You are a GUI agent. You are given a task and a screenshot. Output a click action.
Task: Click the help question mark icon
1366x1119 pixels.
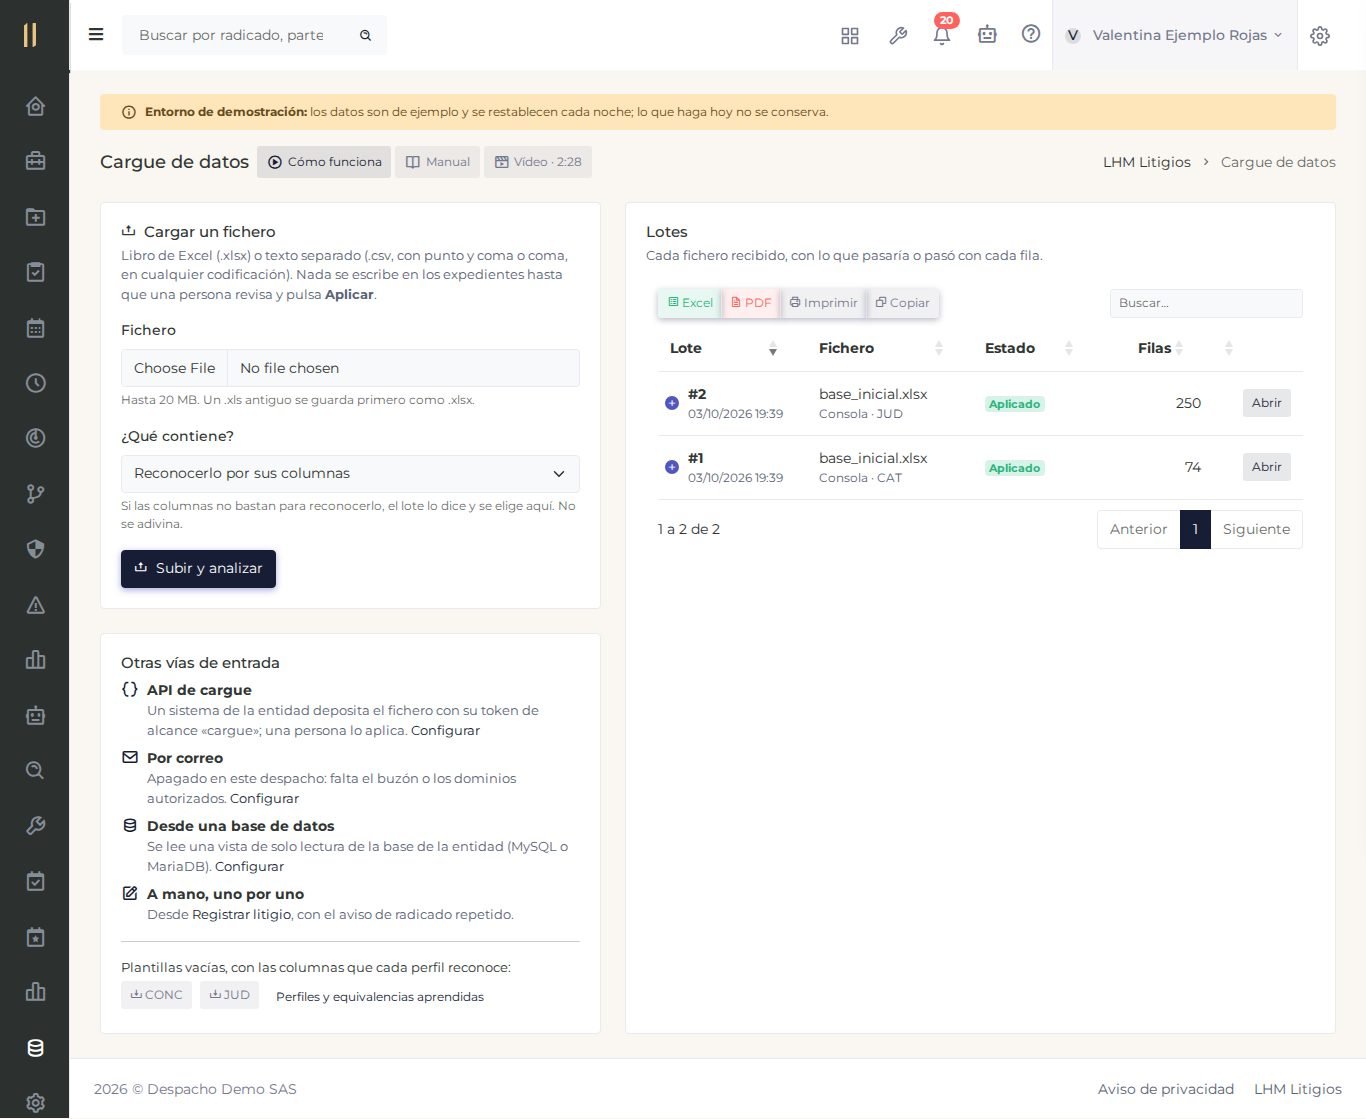(x=1031, y=34)
